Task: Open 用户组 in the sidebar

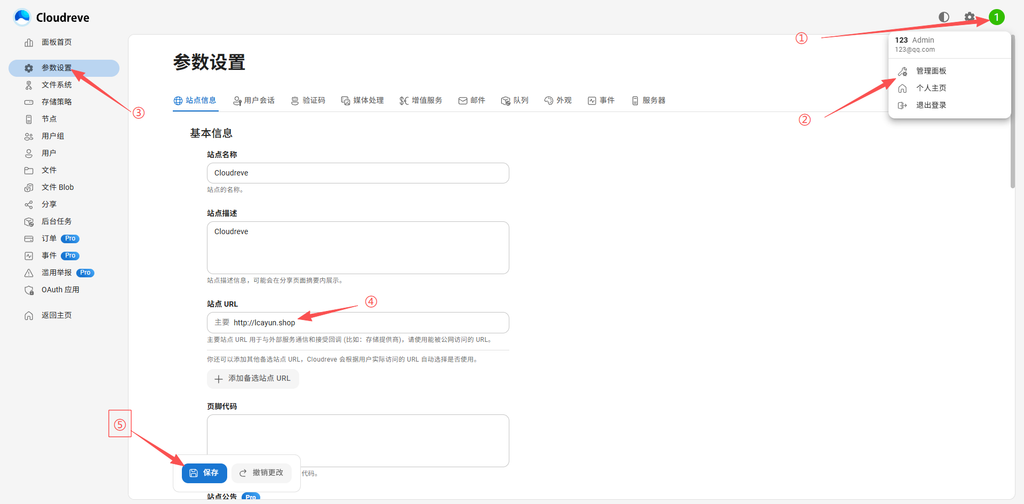Action: 64,136
